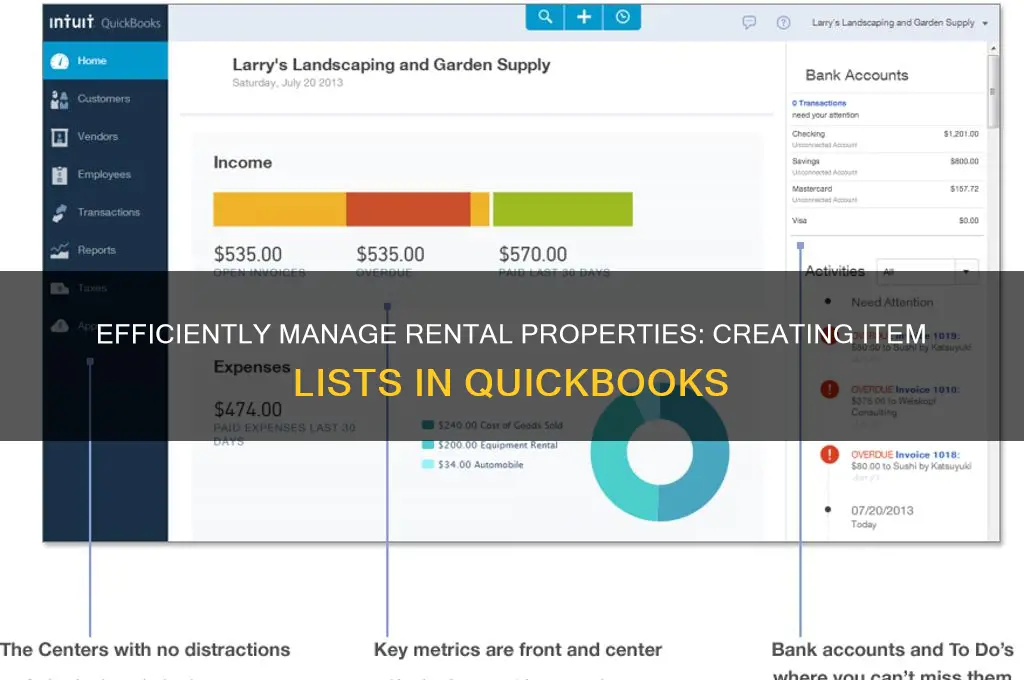
Task: Open the recent transactions clock icon
Action: click(x=622, y=16)
